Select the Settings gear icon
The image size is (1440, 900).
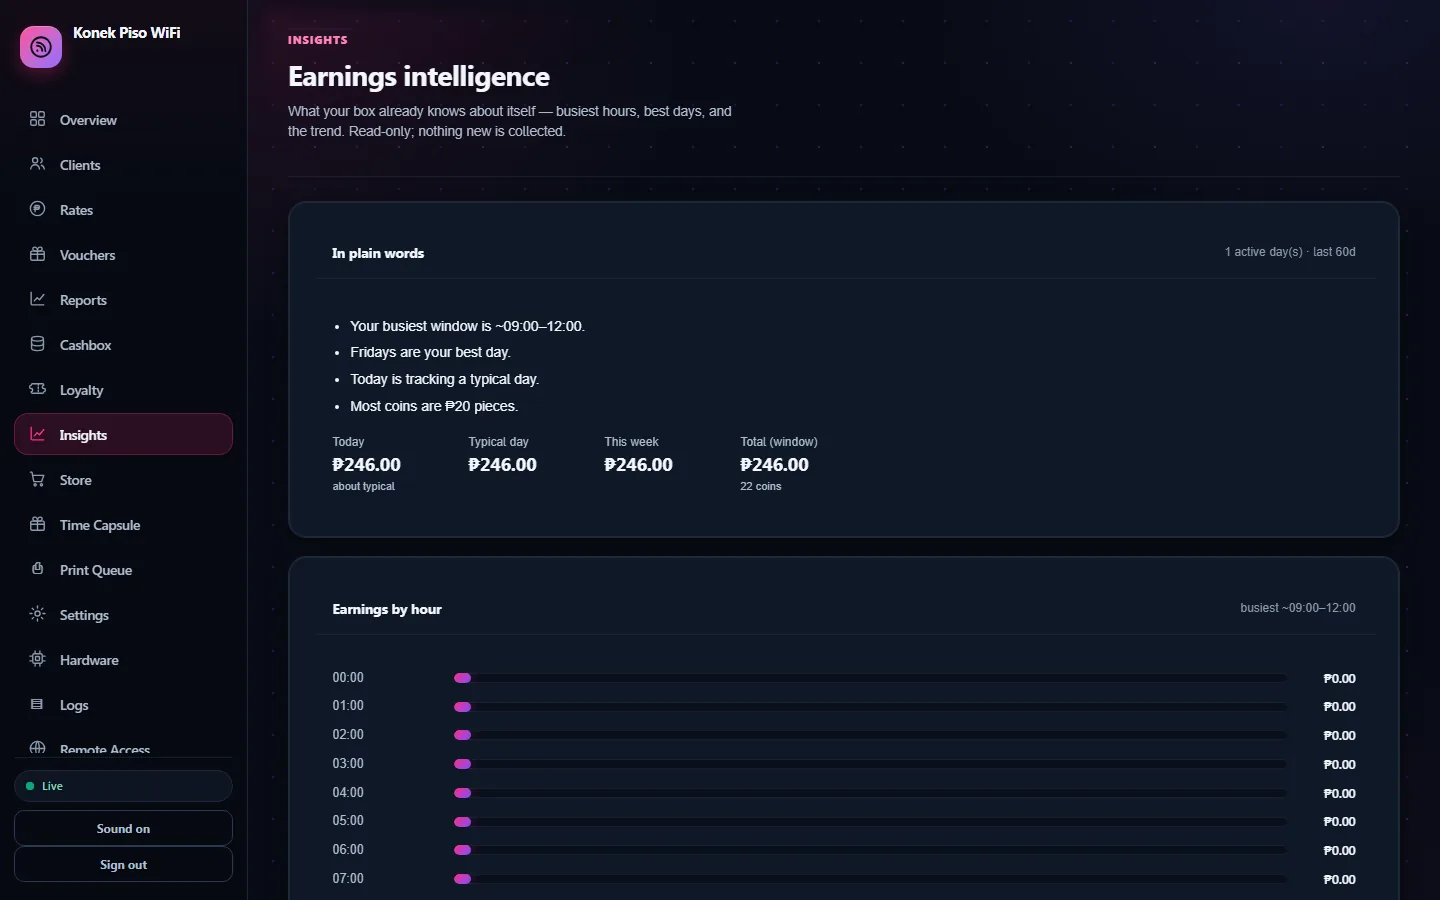tap(38, 614)
